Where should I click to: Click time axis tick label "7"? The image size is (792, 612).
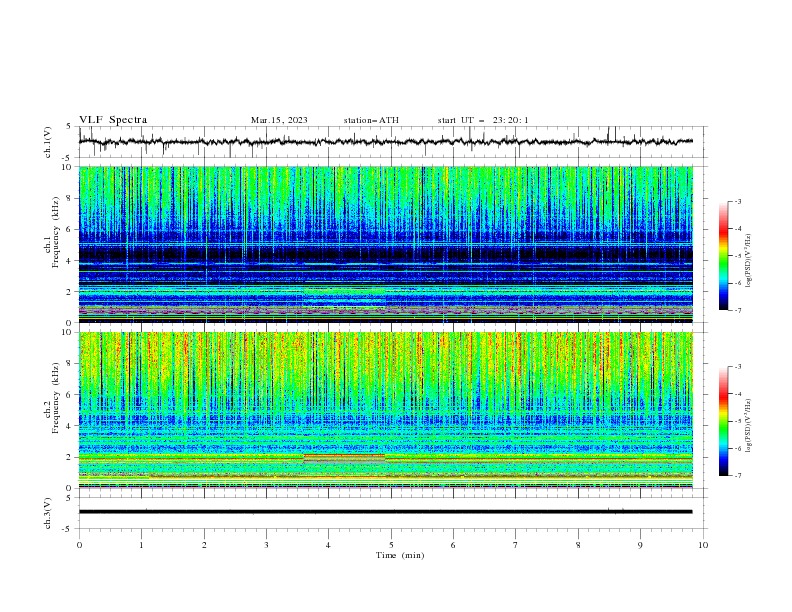516,545
